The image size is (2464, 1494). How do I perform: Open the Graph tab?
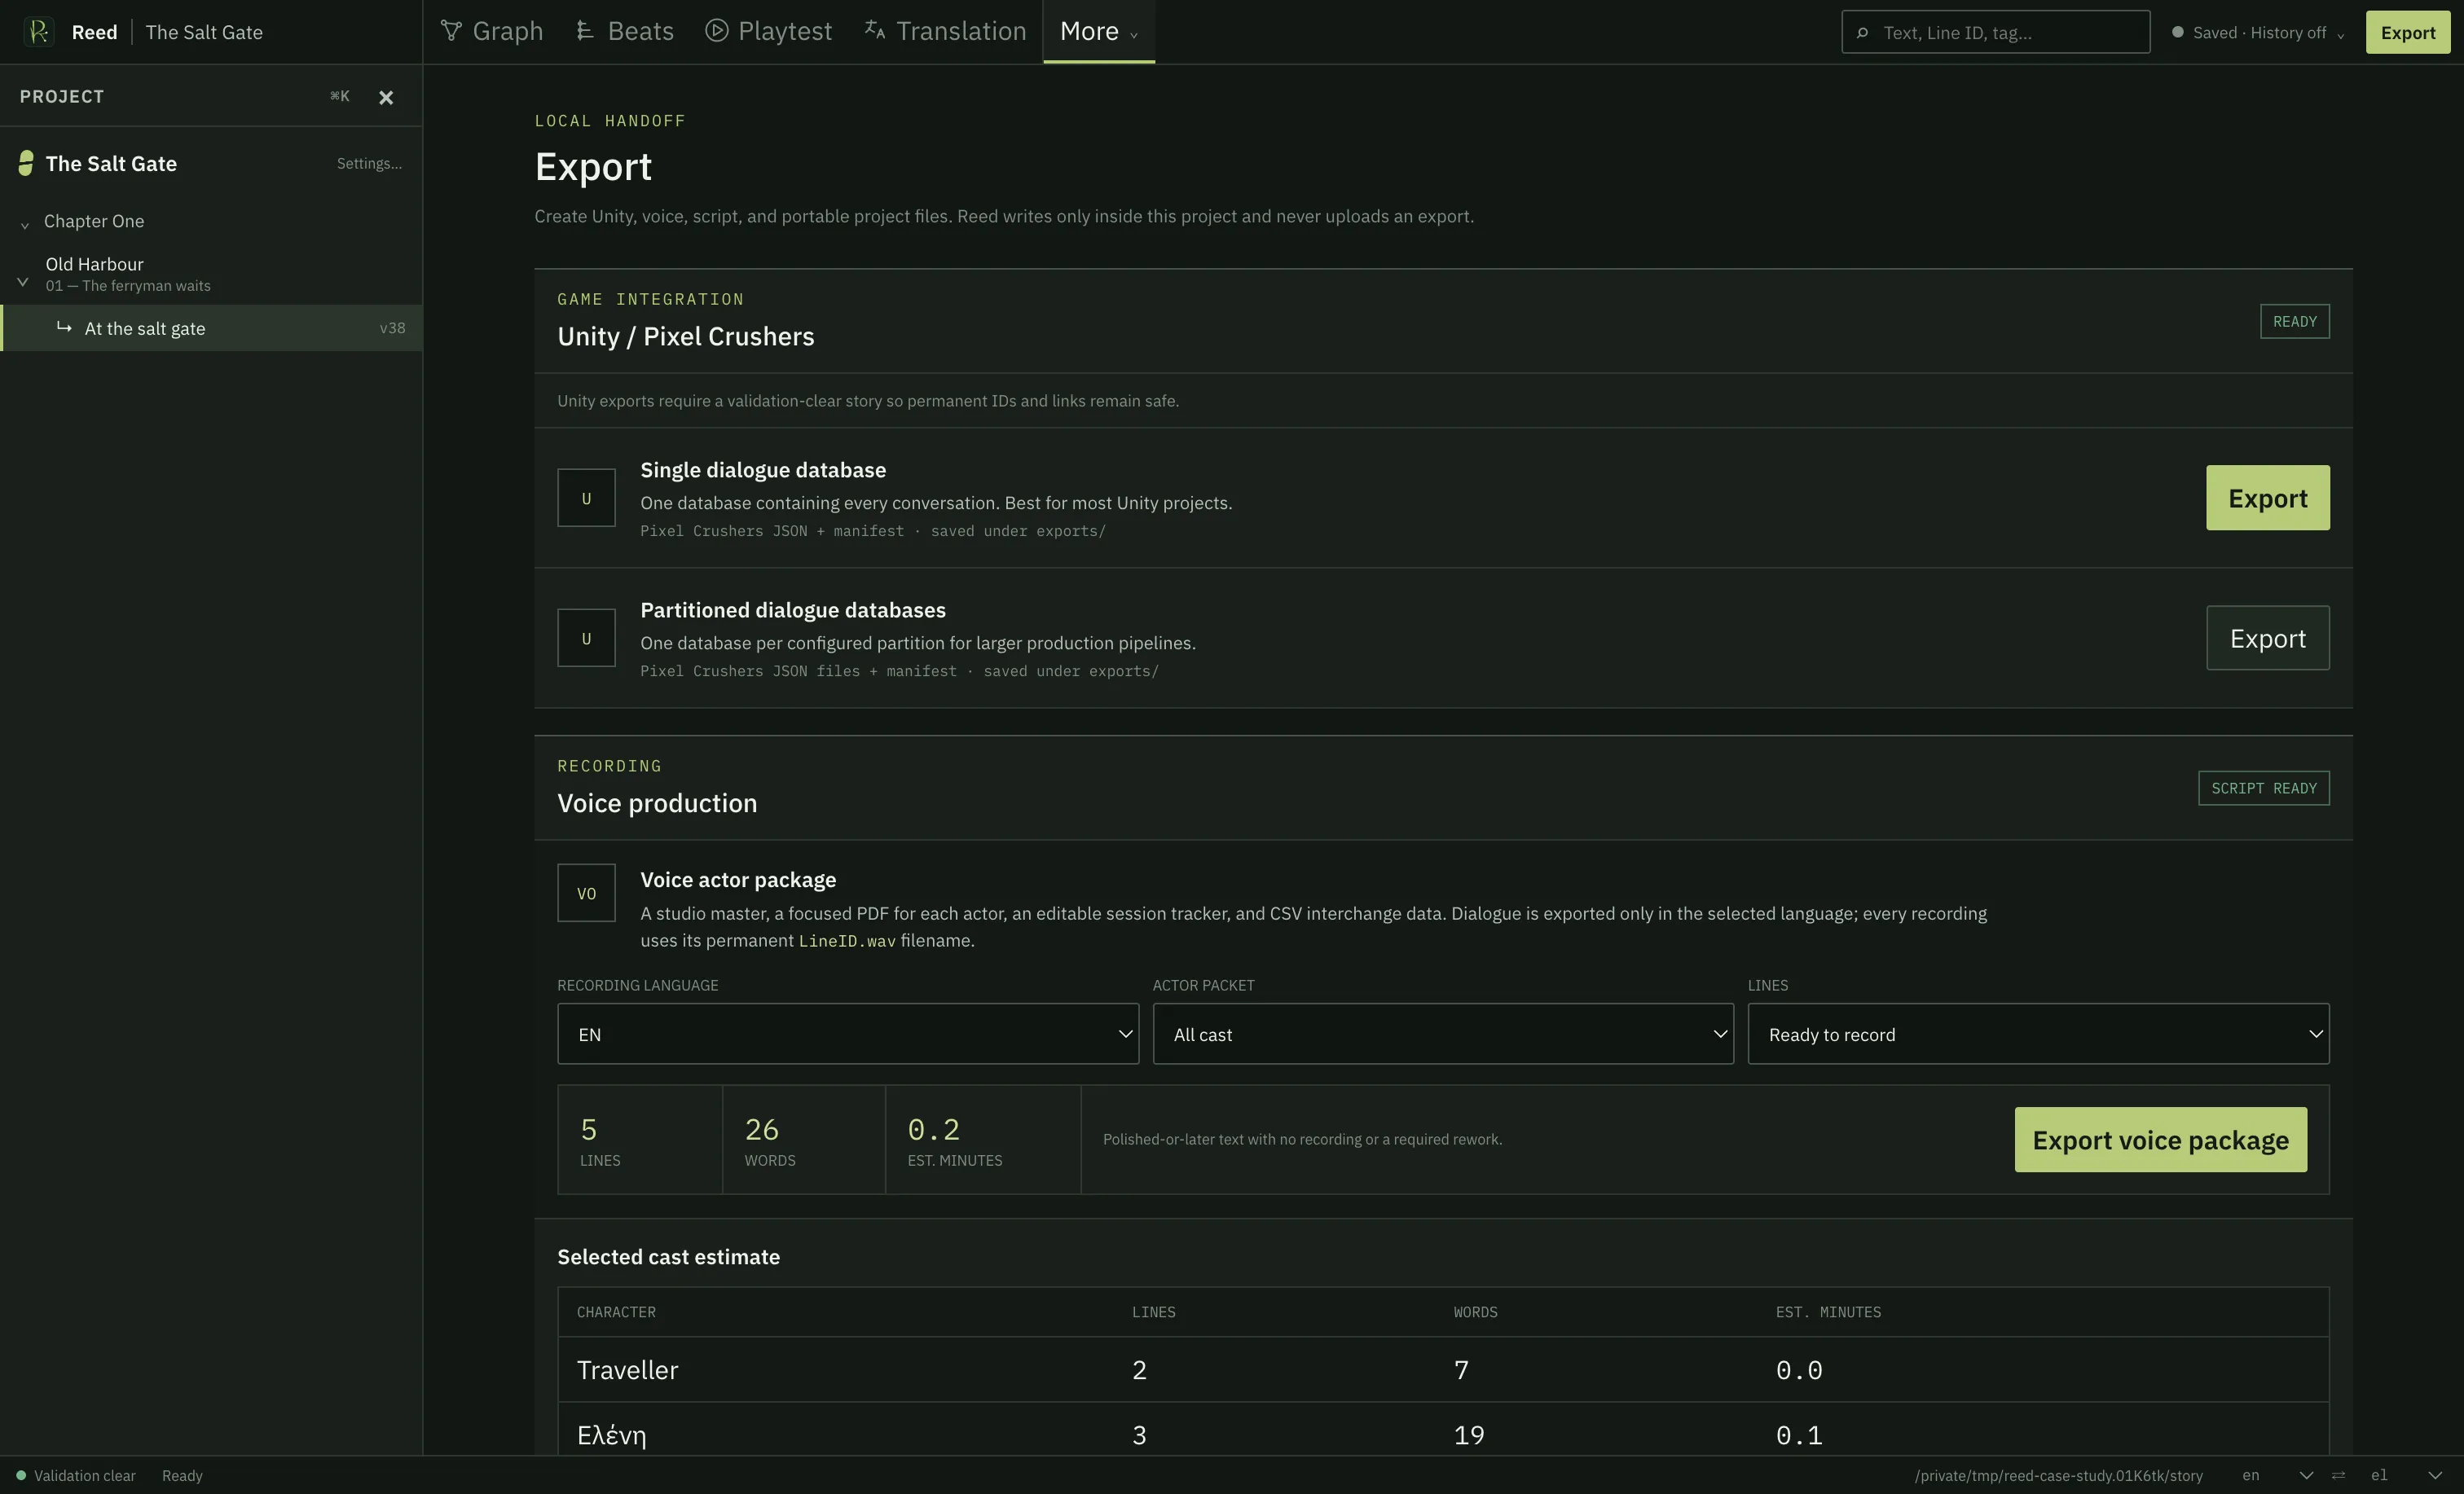492,32
